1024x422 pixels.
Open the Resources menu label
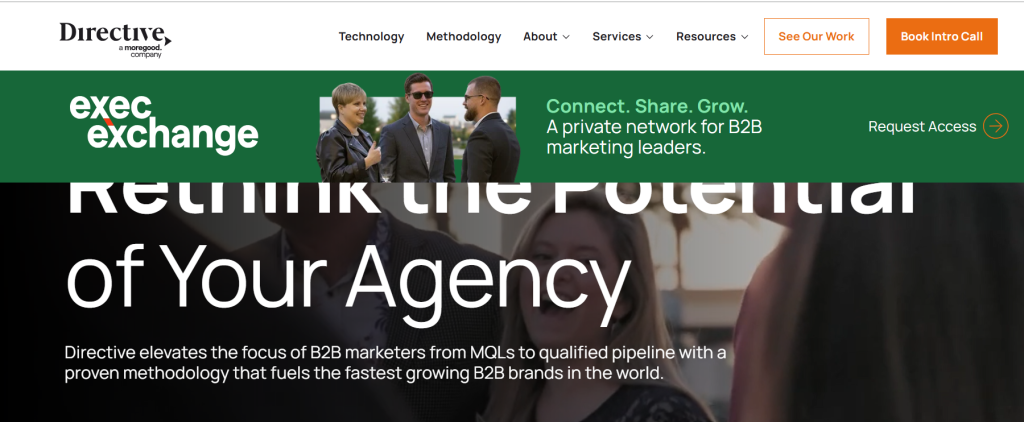(x=706, y=37)
